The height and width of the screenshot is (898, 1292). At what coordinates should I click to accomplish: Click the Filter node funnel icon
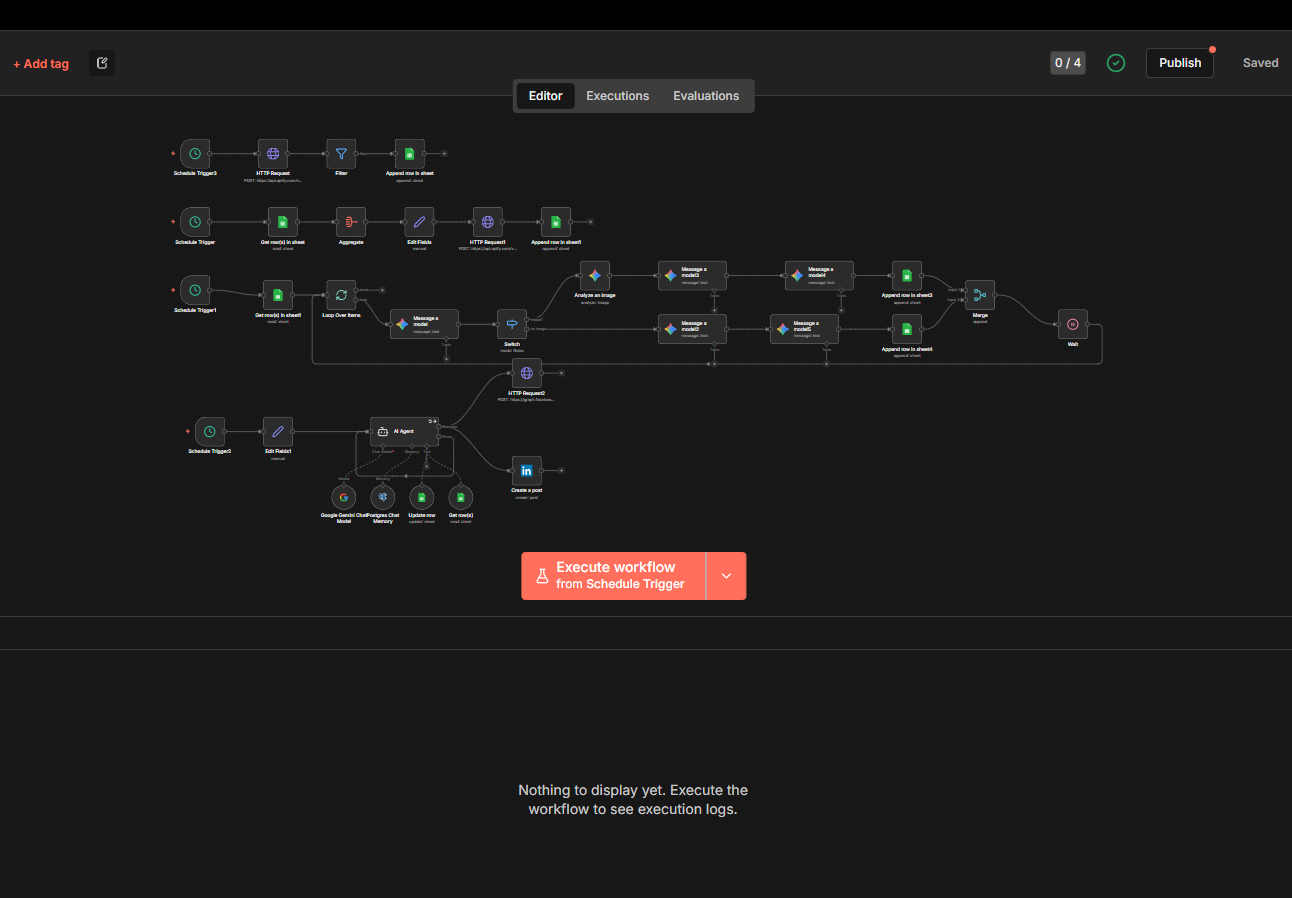tap(341, 154)
